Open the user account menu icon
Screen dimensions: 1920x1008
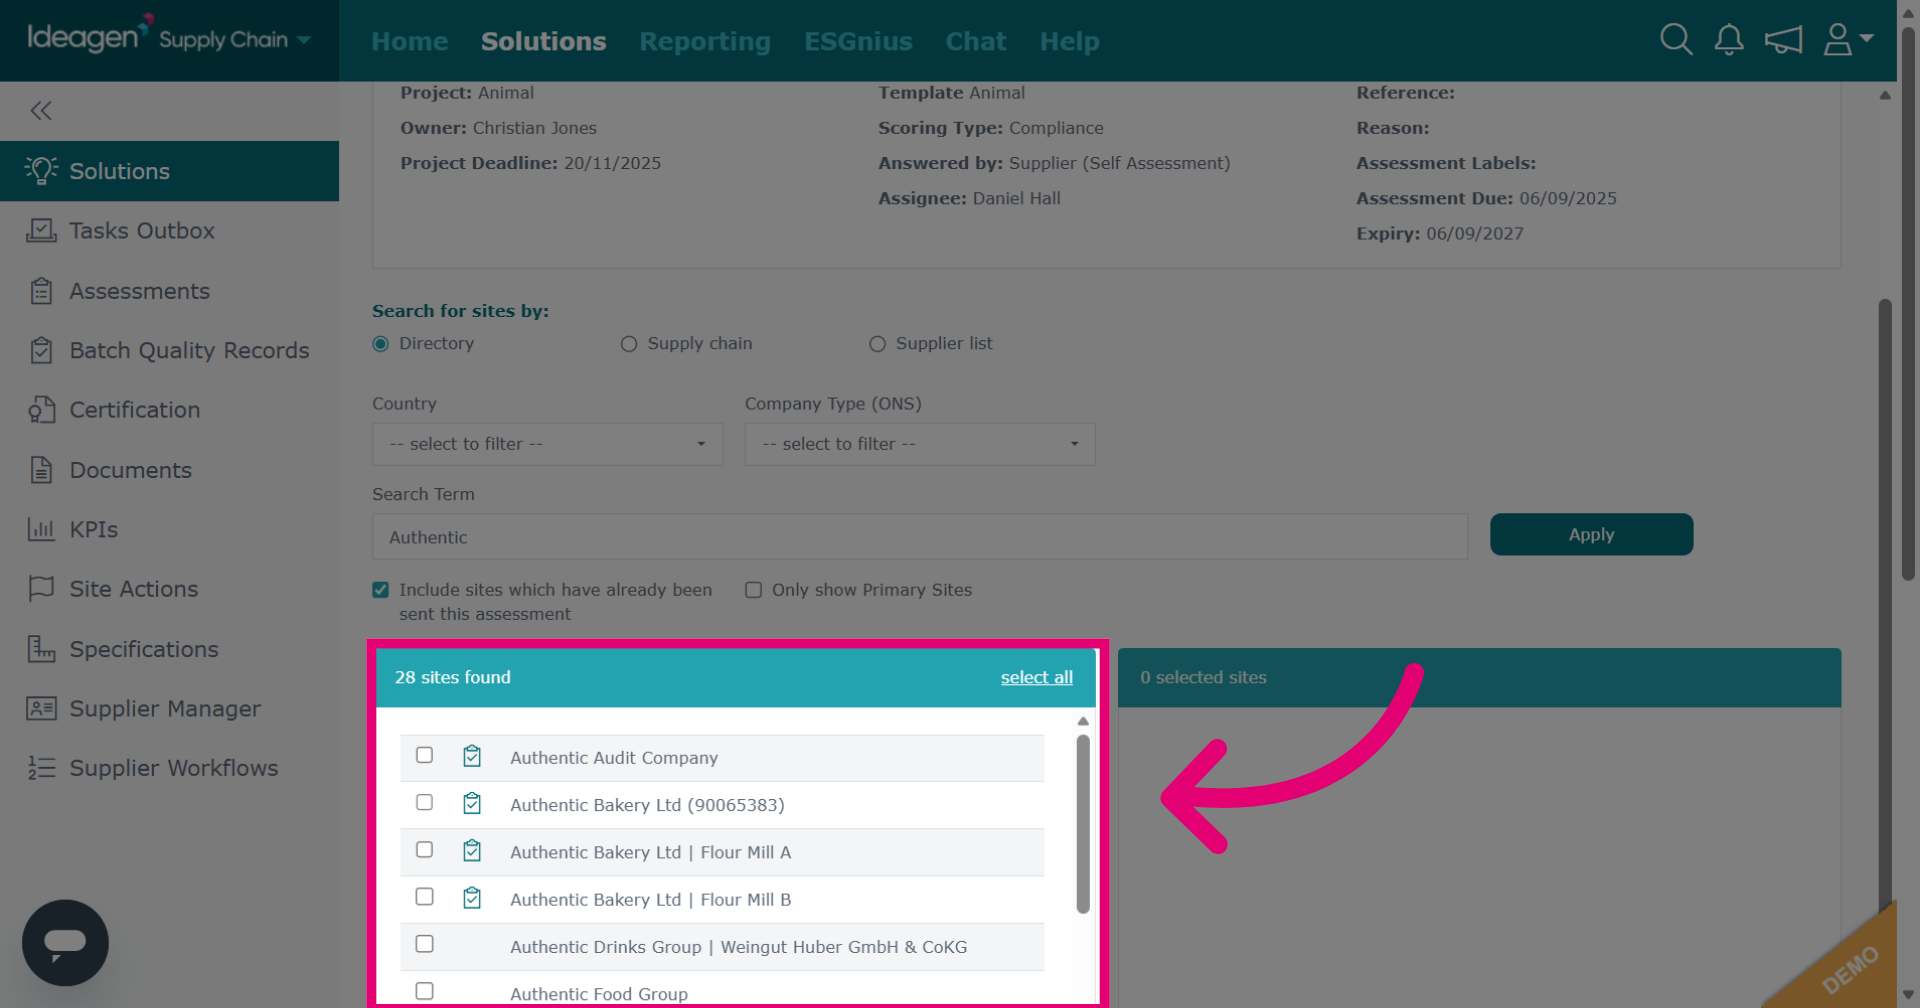(1848, 40)
